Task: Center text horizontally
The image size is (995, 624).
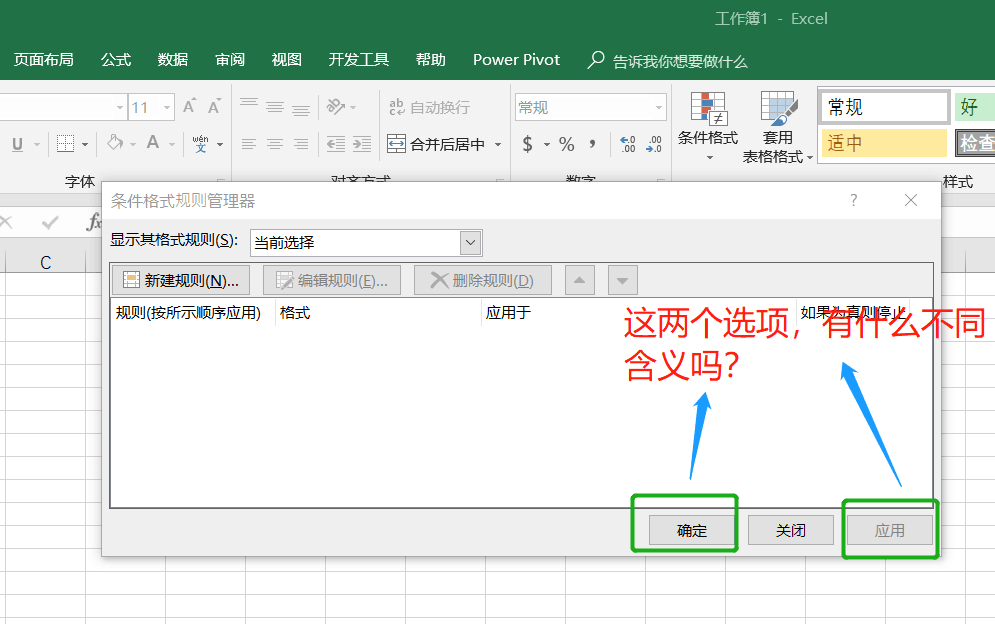Action: tap(275, 144)
